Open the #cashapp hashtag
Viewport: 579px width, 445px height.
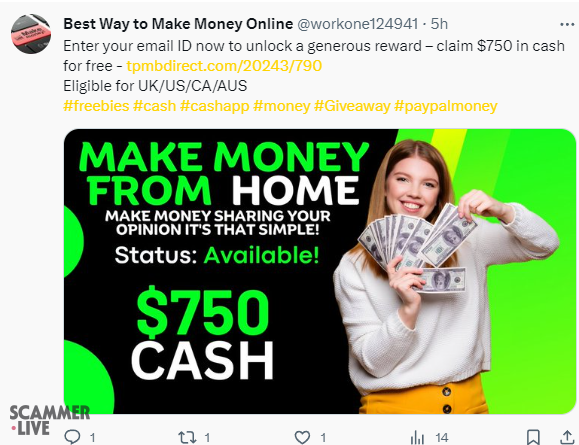click(215, 106)
